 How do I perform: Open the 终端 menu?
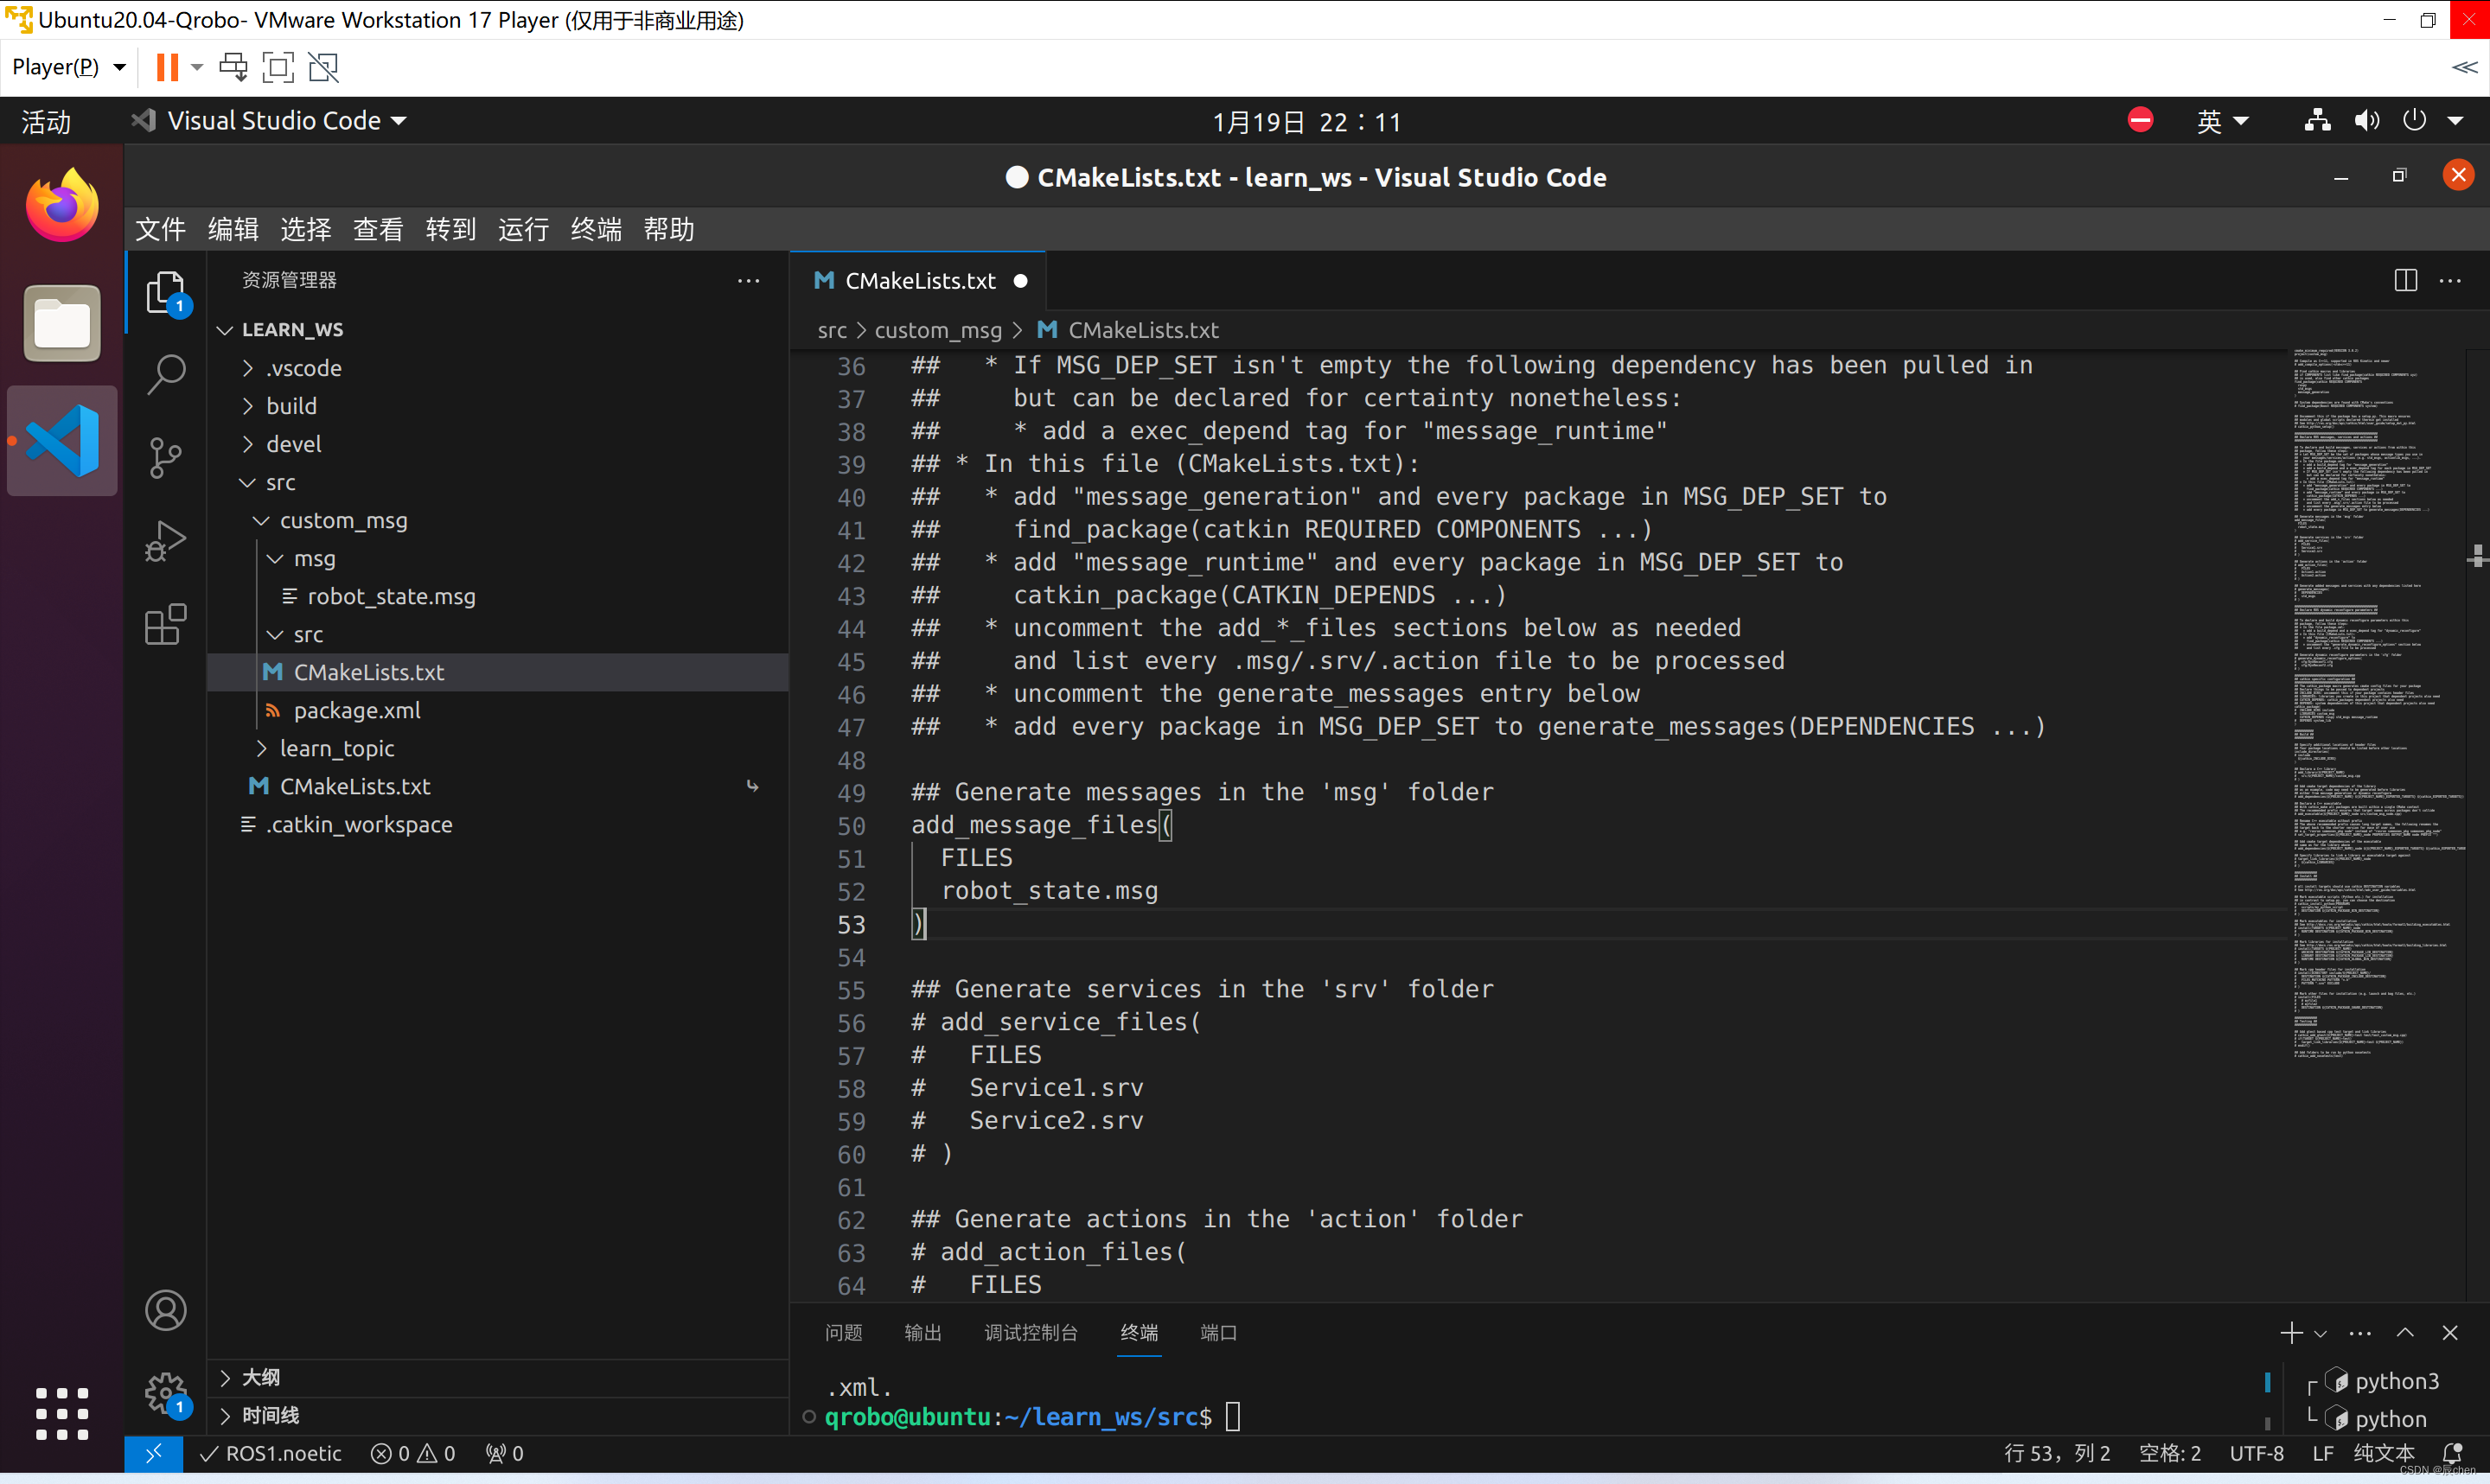tap(596, 229)
